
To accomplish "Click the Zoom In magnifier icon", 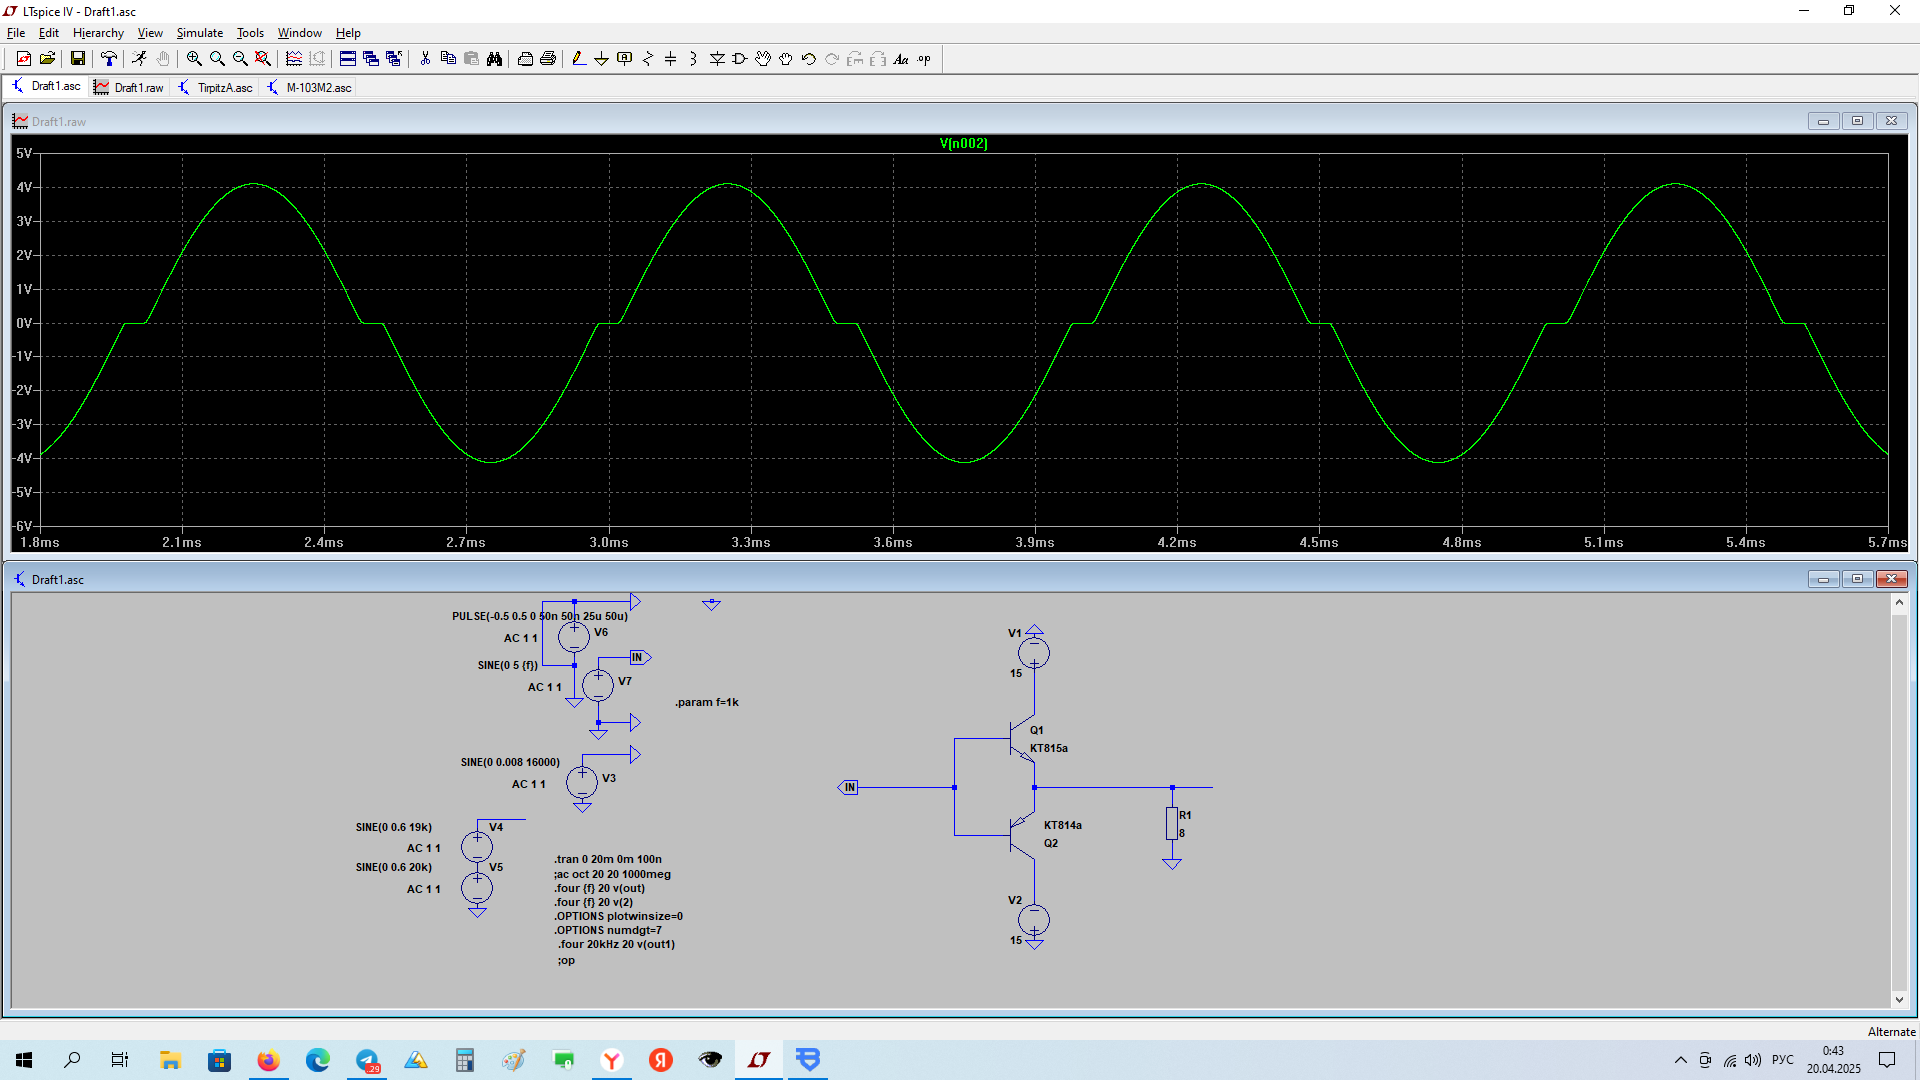I will coord(194,59).
